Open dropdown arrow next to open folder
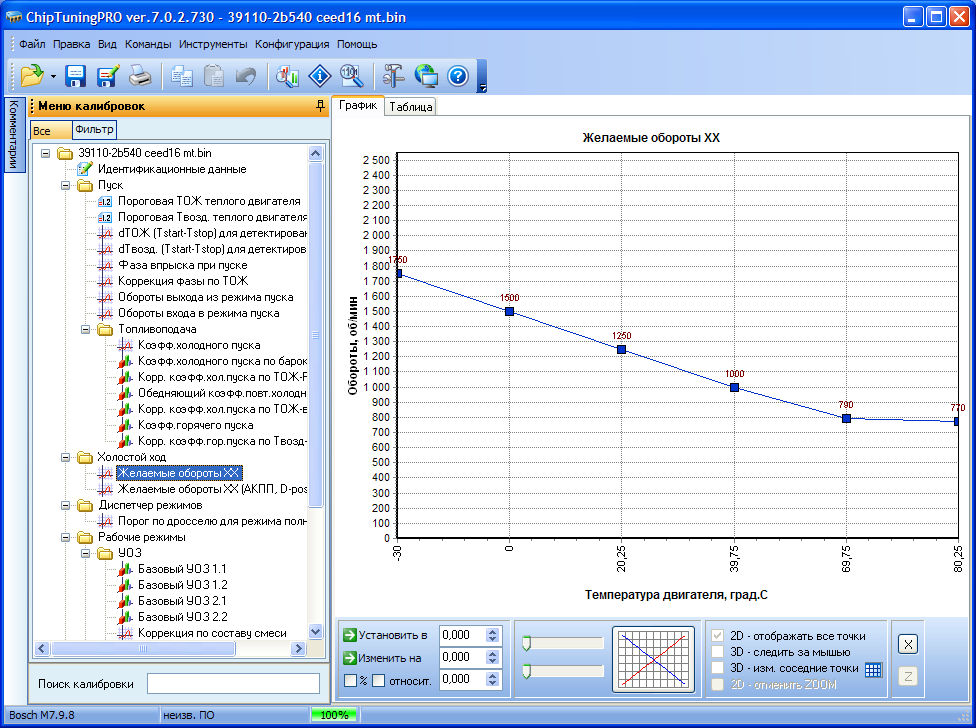 click(52, 76)
